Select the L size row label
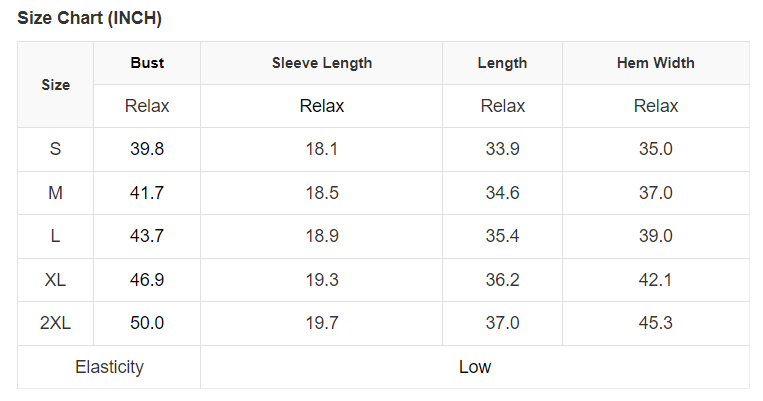Image resolution: width=763 pixels, height=401 pixels. [55, 236]
